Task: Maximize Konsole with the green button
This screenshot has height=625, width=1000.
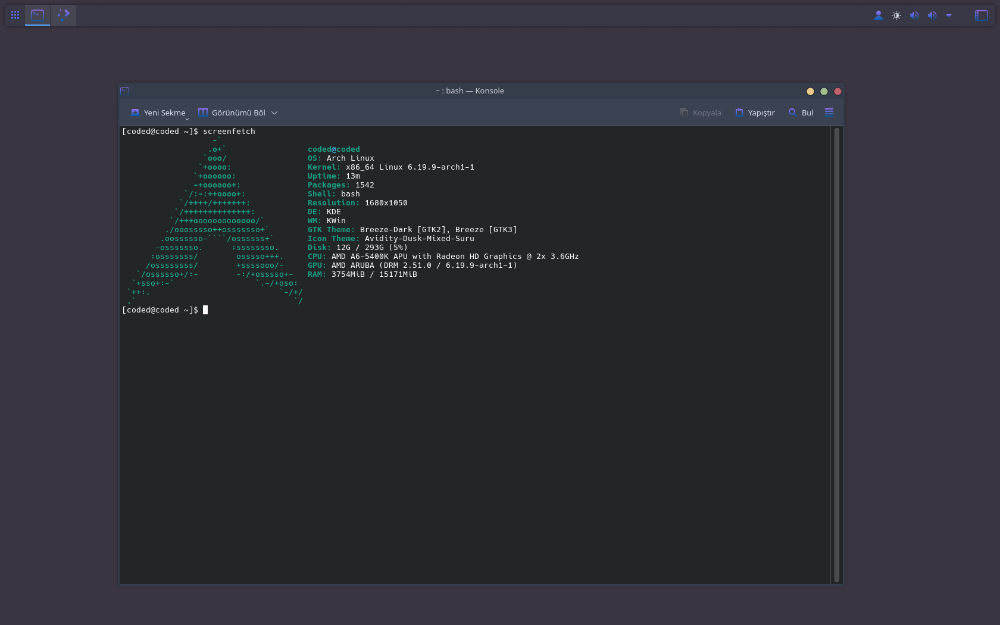Action: (824, 91)
